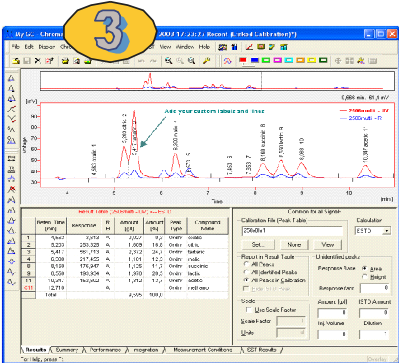
Task: Click the Calibration File name field
Action: click(292, 231)
